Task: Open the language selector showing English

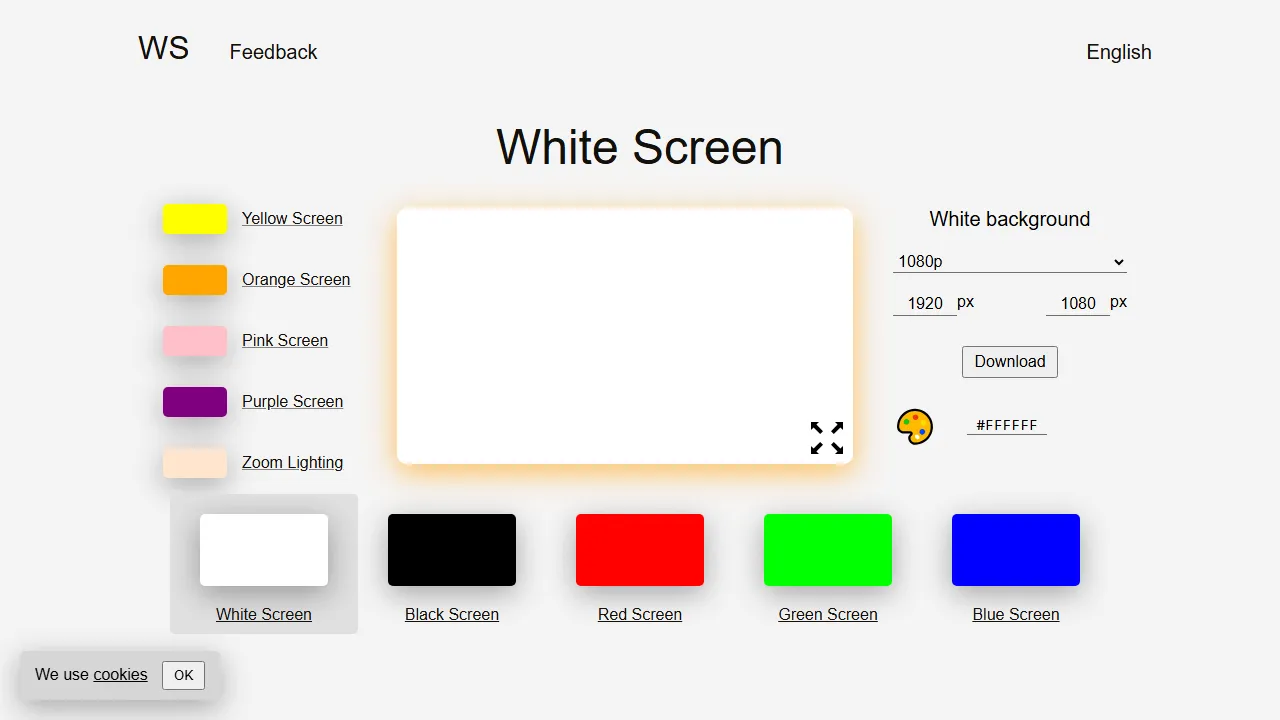Action: [1118, 52]
